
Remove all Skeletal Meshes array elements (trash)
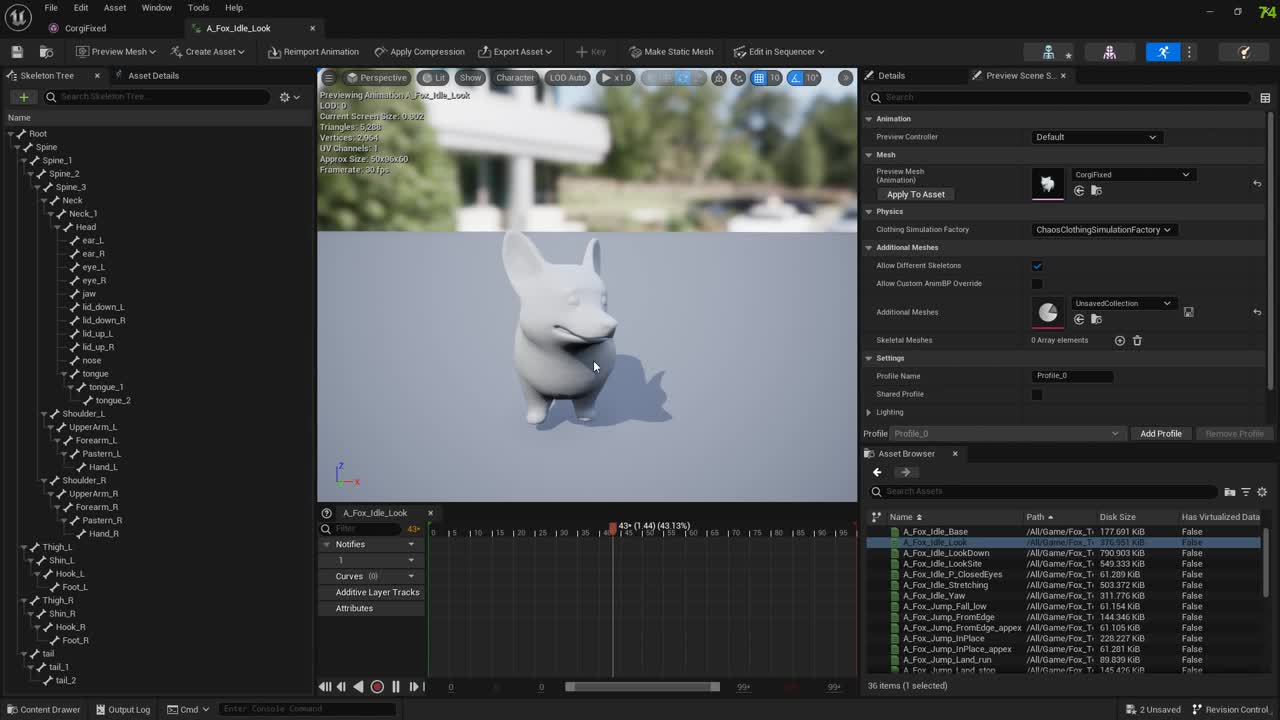(1137, 340)
